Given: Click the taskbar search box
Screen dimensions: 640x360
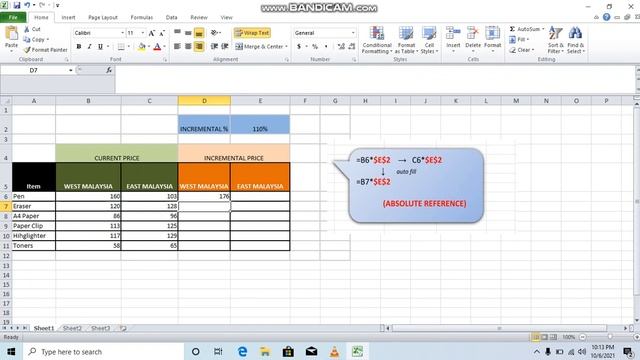Looking at the screenshot, I should click(104, 351).
